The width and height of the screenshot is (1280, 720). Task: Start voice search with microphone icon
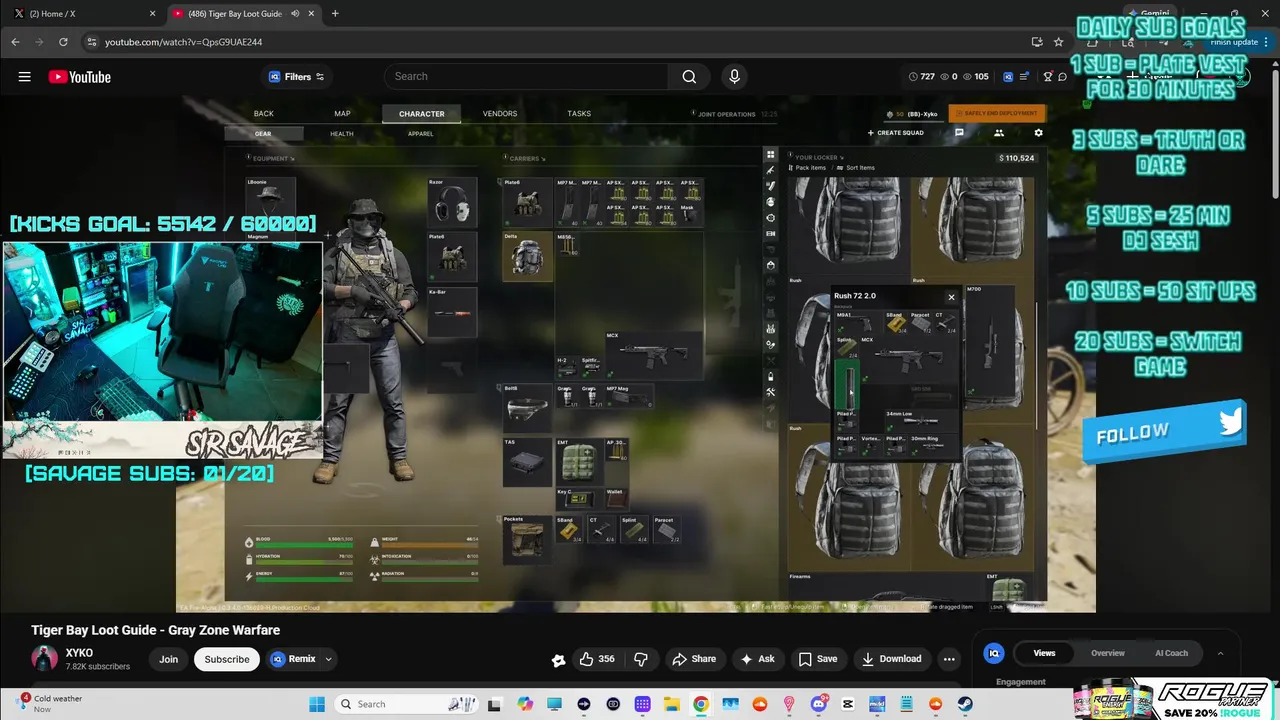click(735, 77)
